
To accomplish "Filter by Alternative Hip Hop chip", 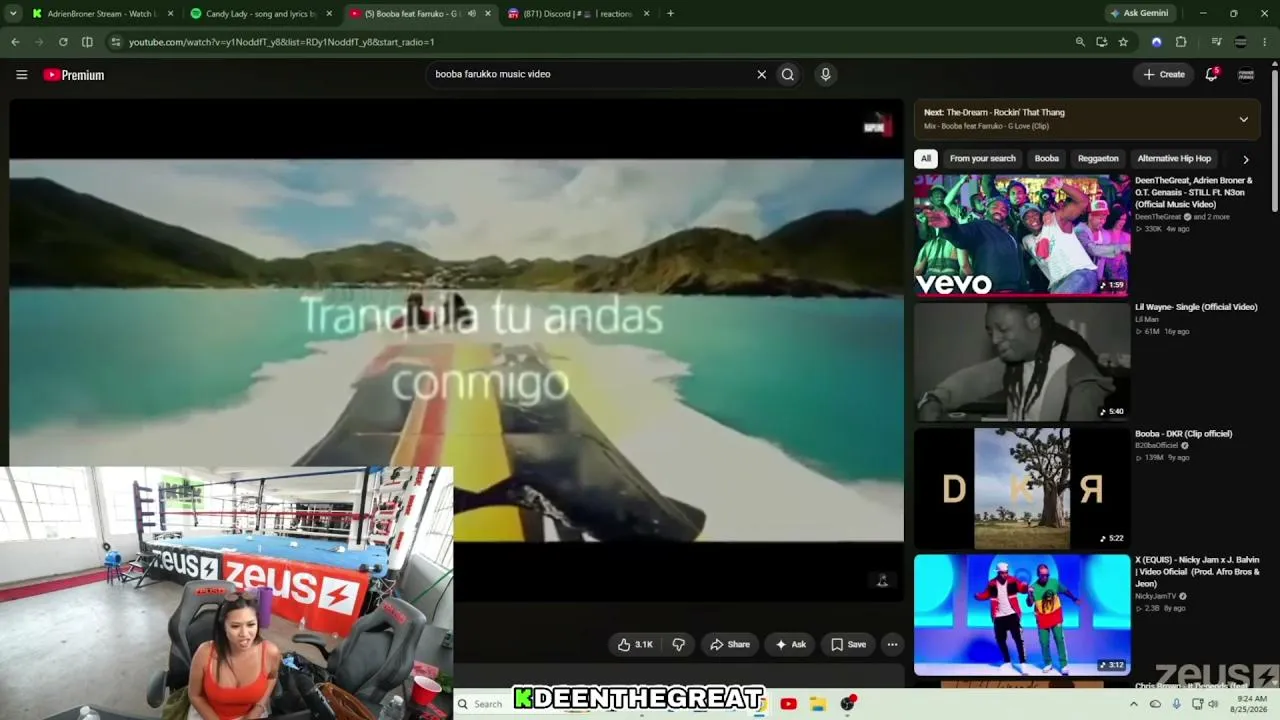I will [1174, 158].
